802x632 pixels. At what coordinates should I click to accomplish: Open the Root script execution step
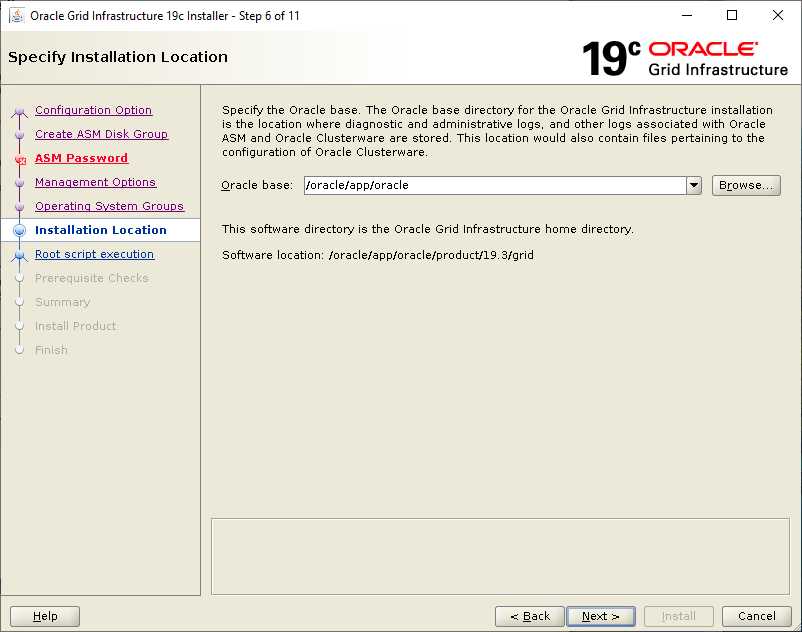pos(94,254)
